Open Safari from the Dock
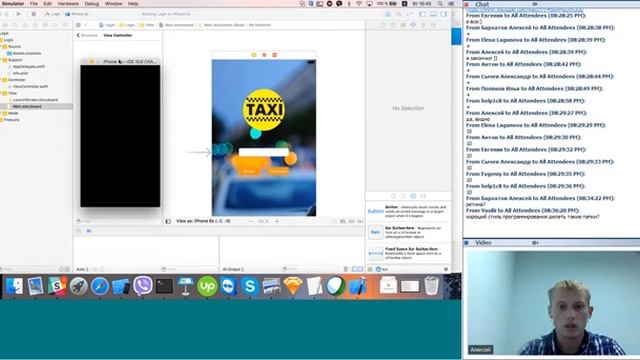 pyautogui.click(x=100, y=286)
